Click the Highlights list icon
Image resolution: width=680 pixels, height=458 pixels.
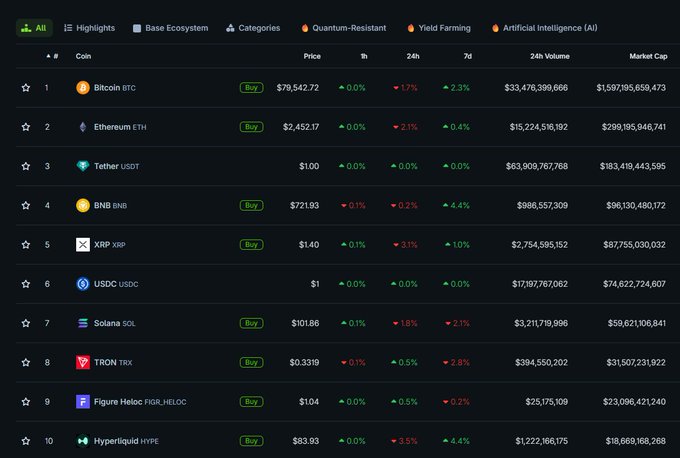click(x=68, y=28)
